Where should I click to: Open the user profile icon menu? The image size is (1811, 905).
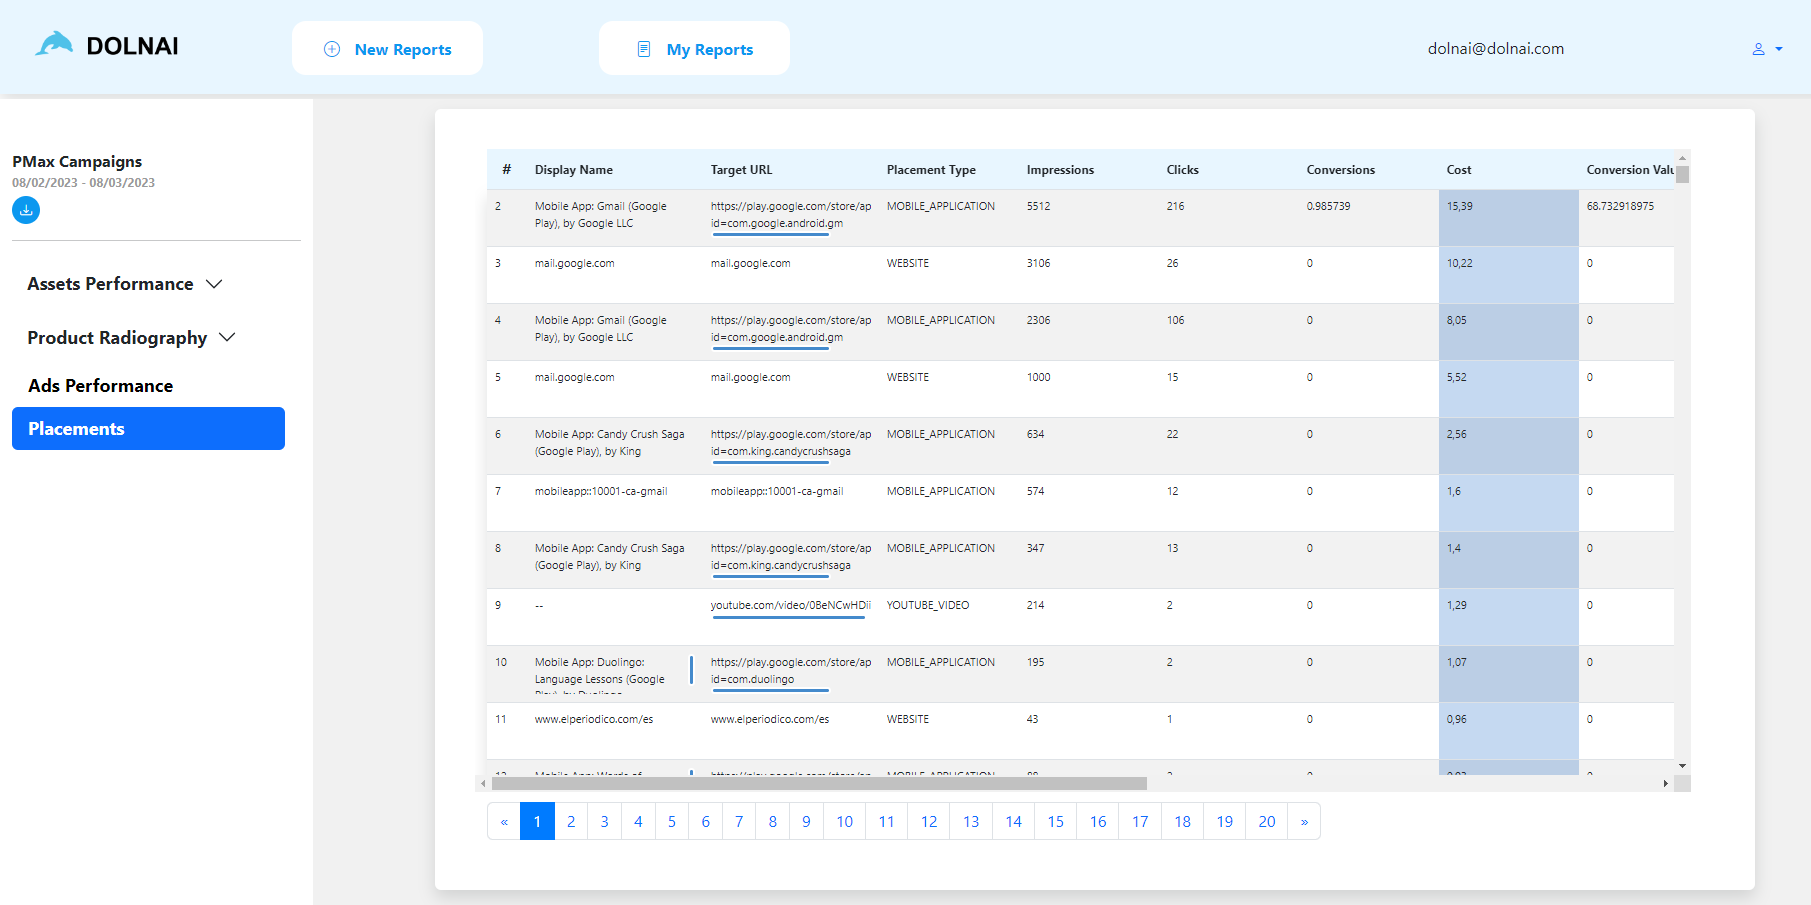(1758, 49)
